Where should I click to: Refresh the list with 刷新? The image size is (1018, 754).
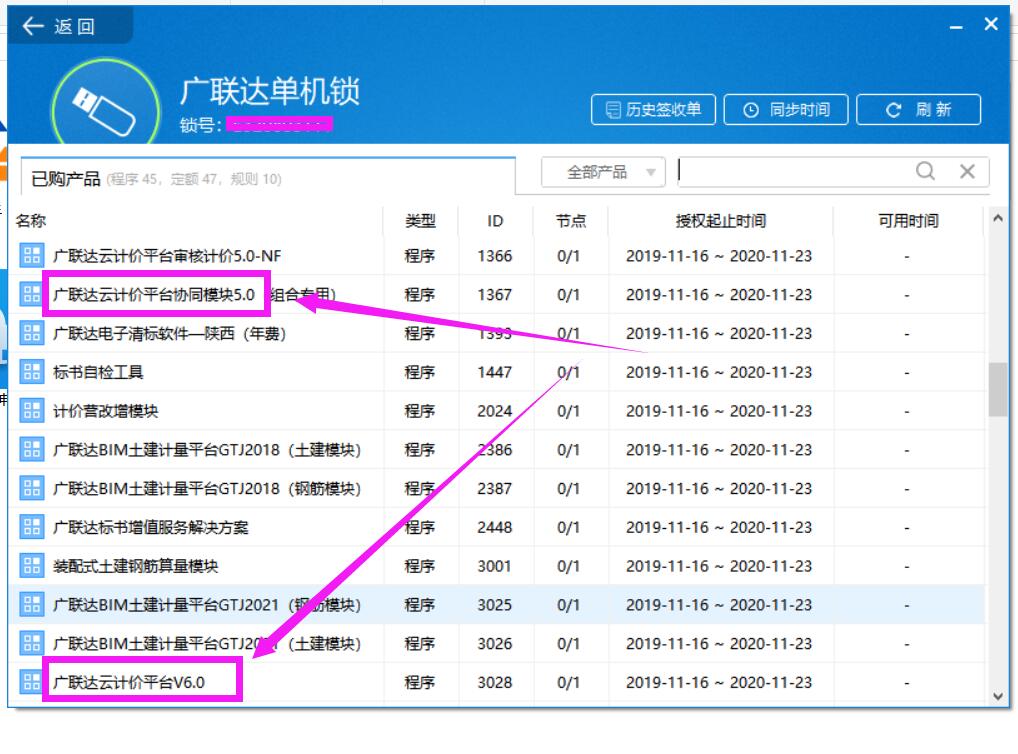pyautogui.click(x=918, y=109)
